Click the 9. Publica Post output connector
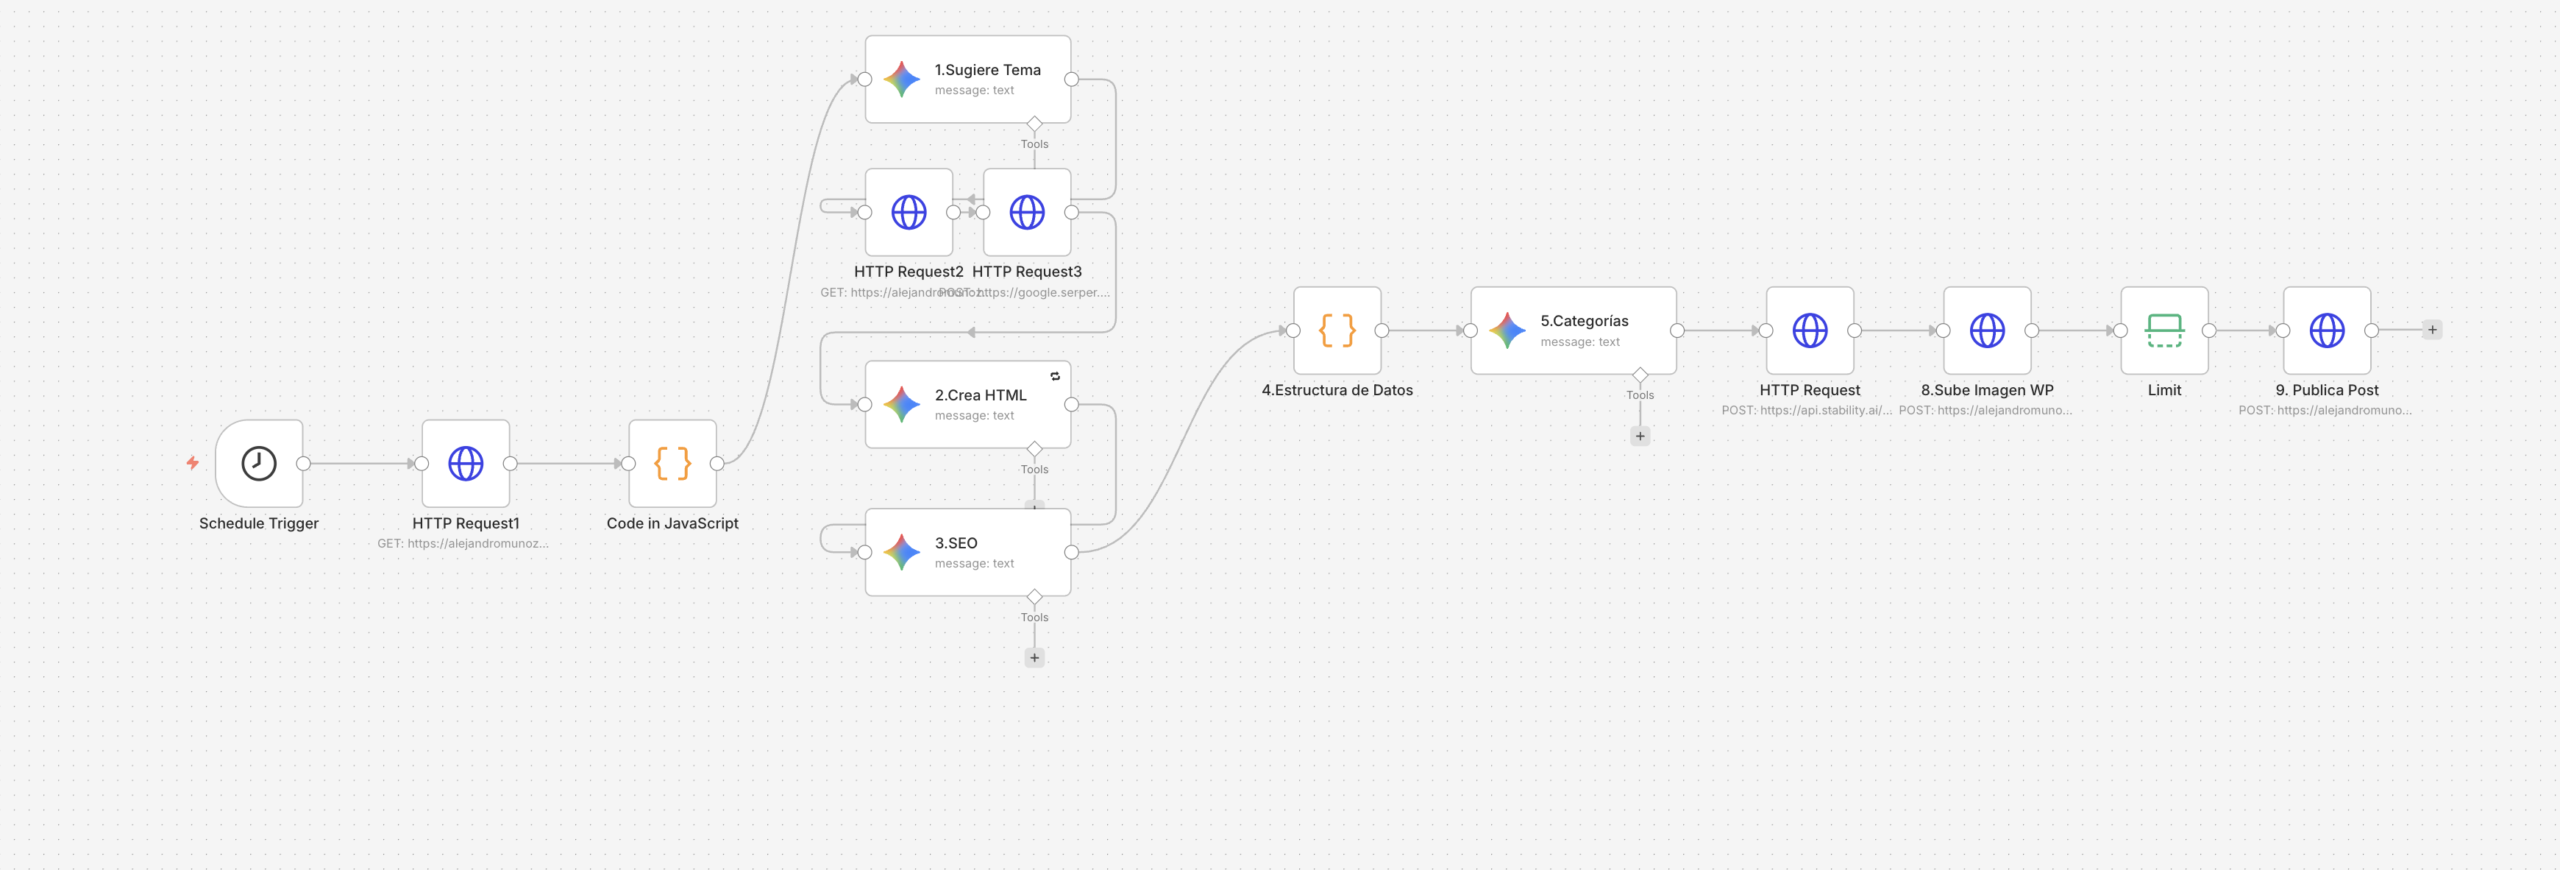 2371,330
